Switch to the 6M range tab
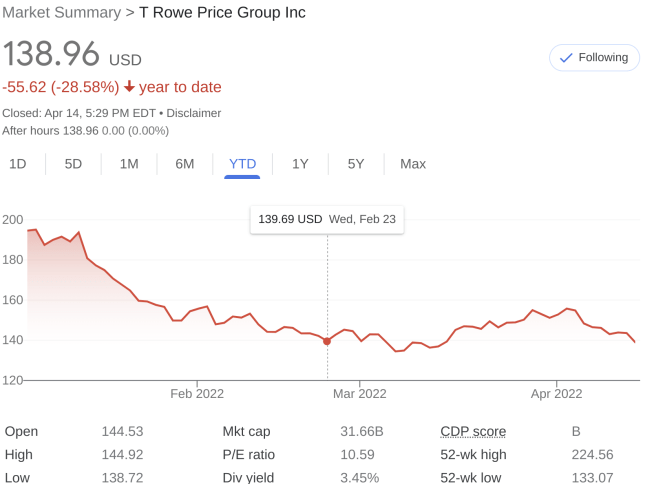Viewport: 654px width, 484px height. point(185,164)
